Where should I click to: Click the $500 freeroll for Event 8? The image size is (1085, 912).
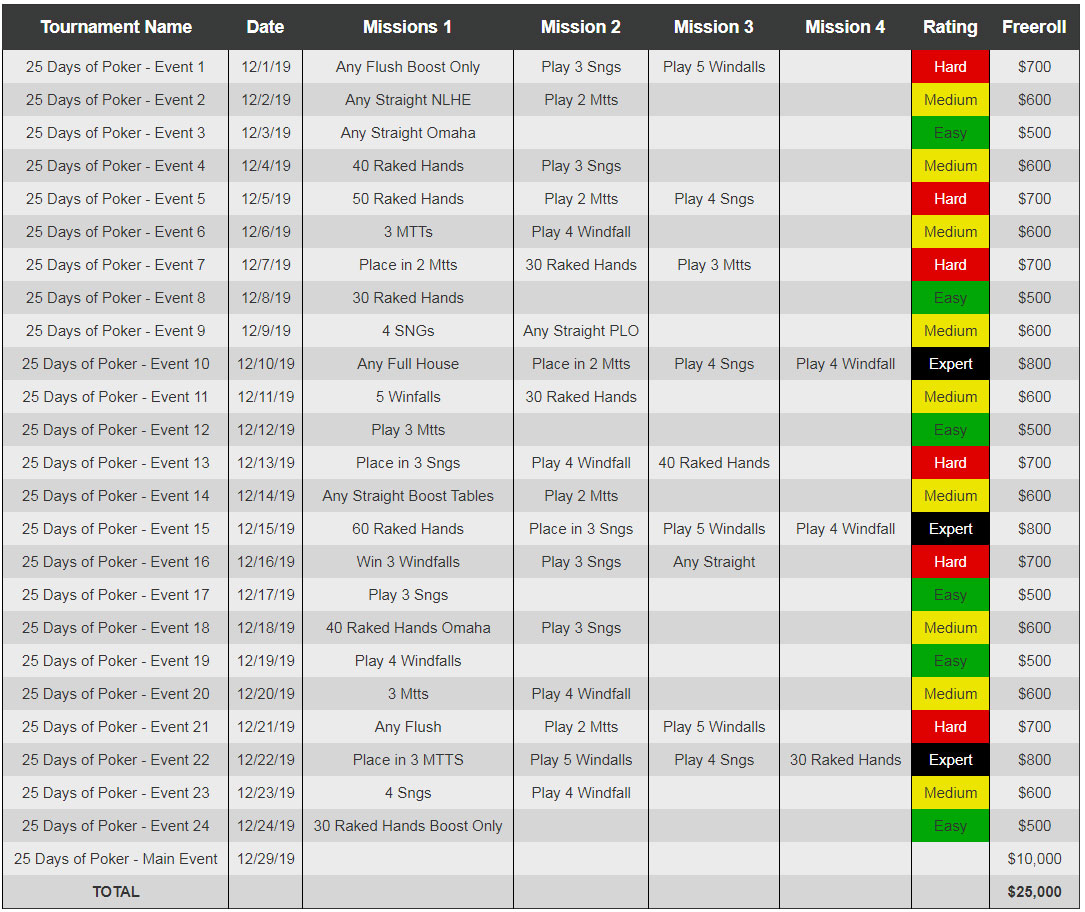(x=1034, y=298)
